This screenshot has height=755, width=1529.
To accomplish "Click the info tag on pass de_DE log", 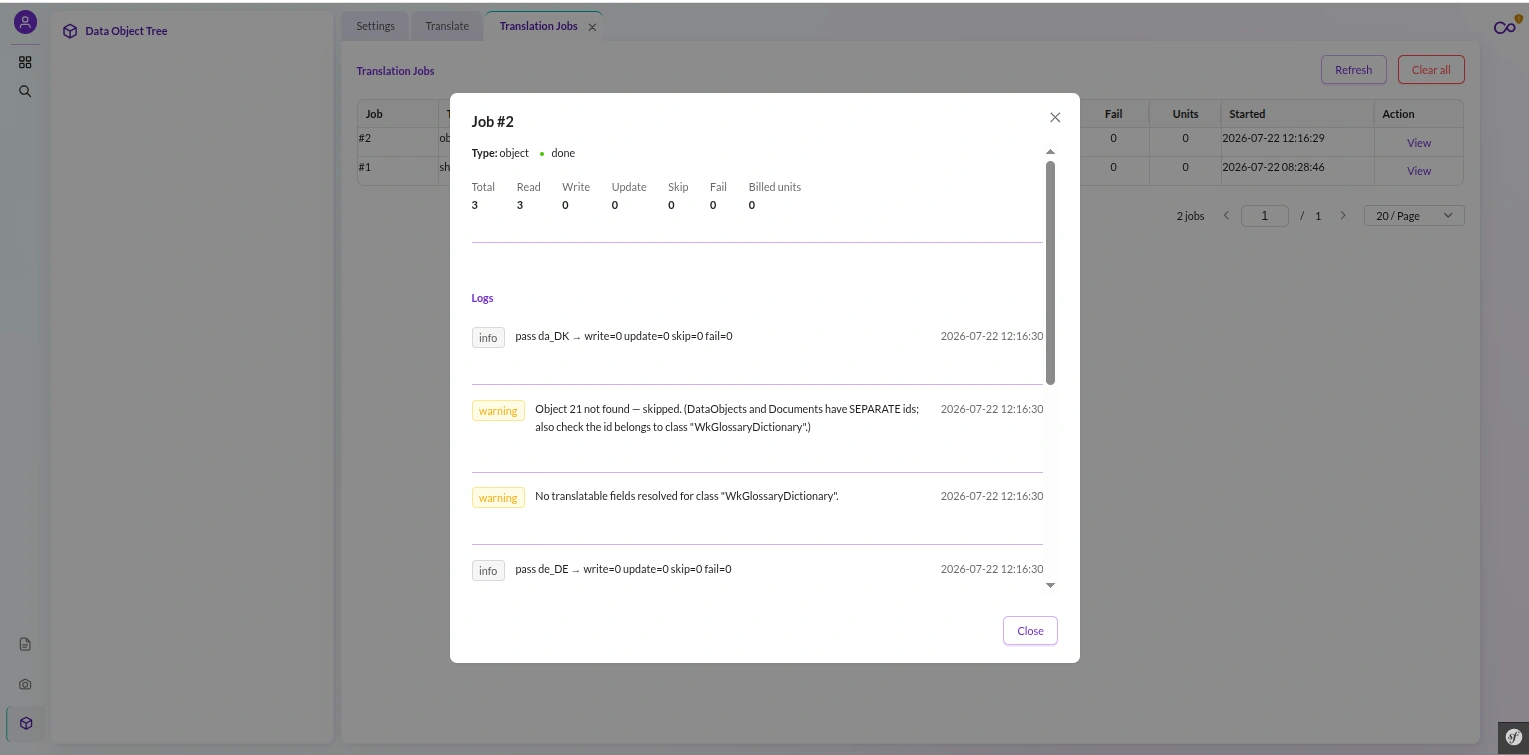I will click(x=488, y=571).
